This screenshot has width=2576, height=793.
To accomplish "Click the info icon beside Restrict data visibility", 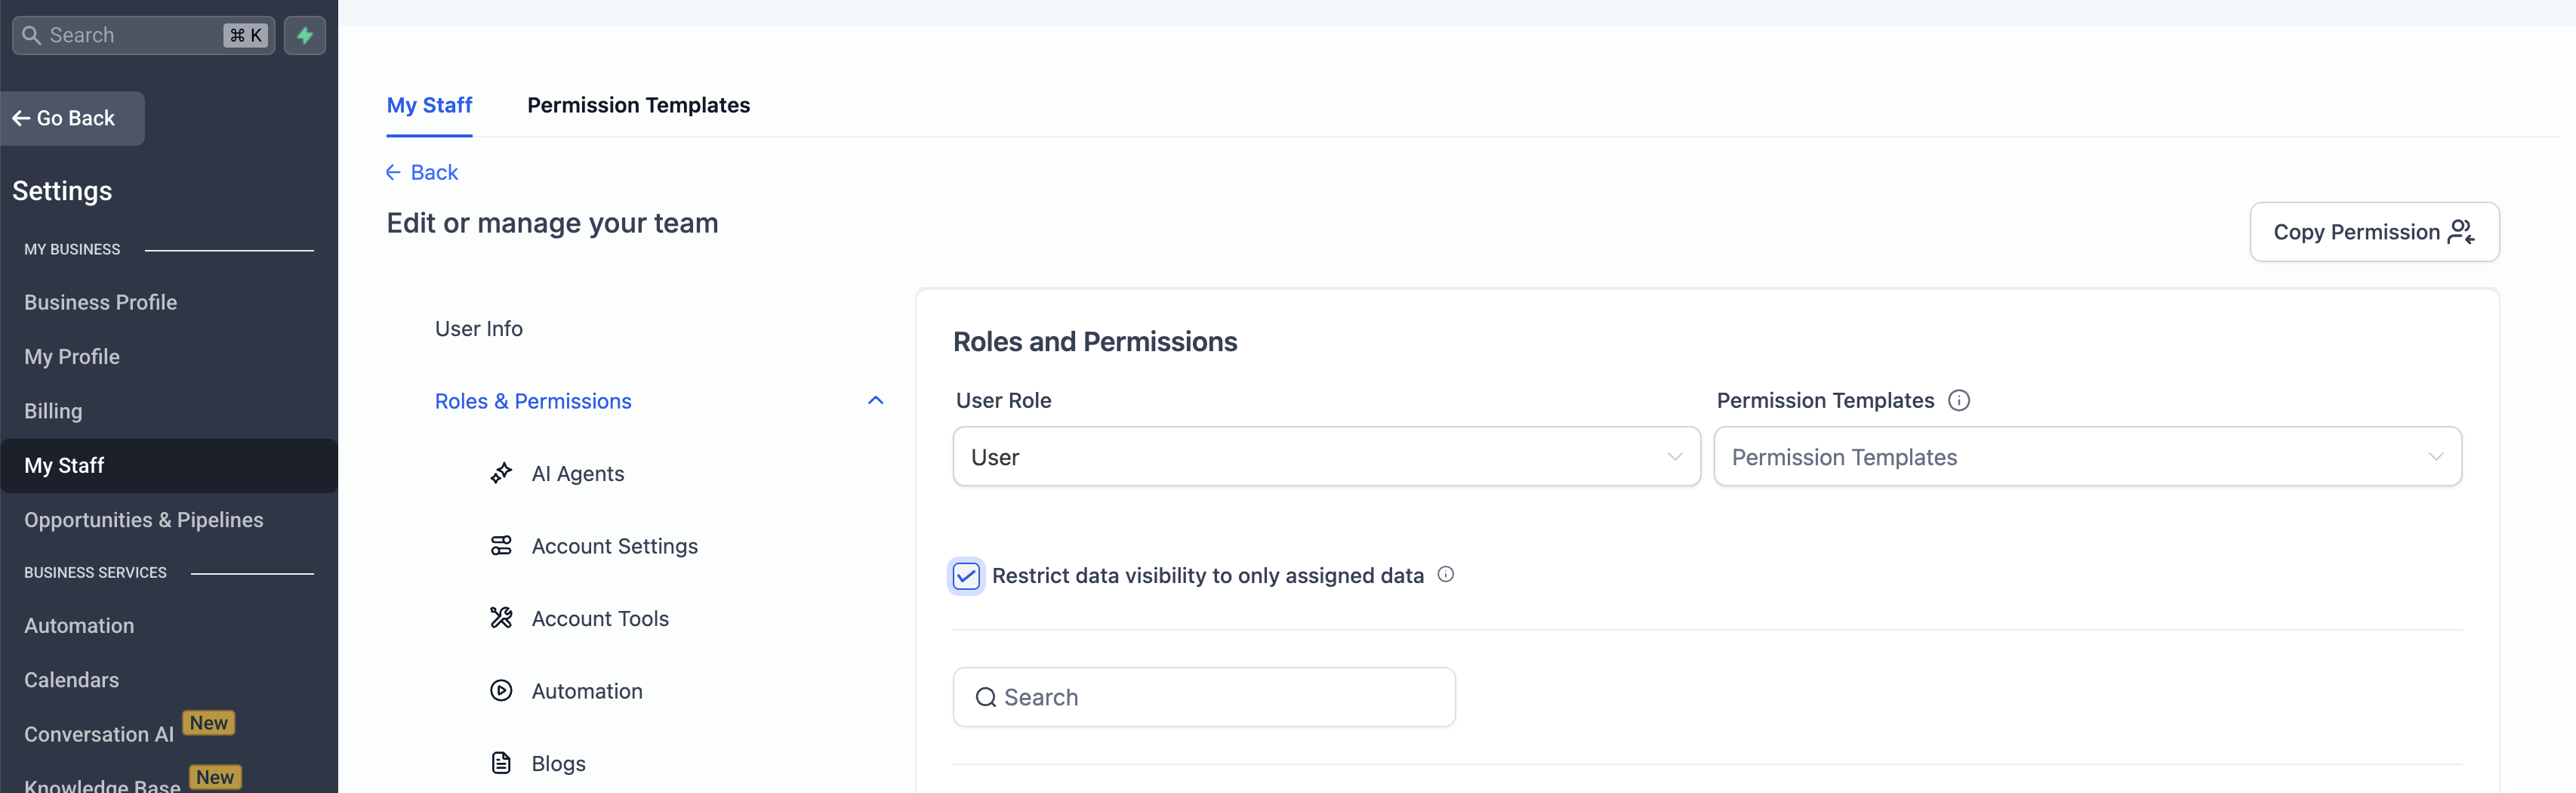I will 1445,575.
